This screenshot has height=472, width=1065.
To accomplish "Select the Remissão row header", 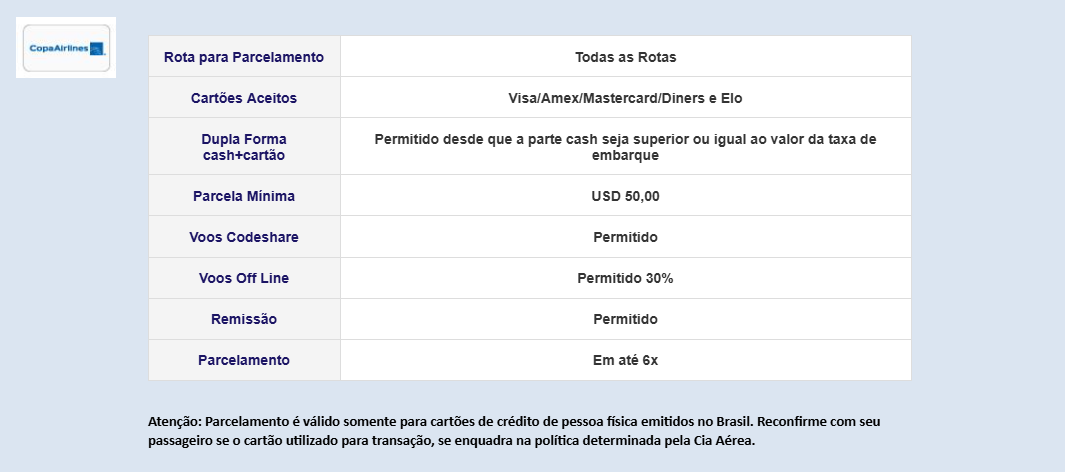I will point(244,319).
